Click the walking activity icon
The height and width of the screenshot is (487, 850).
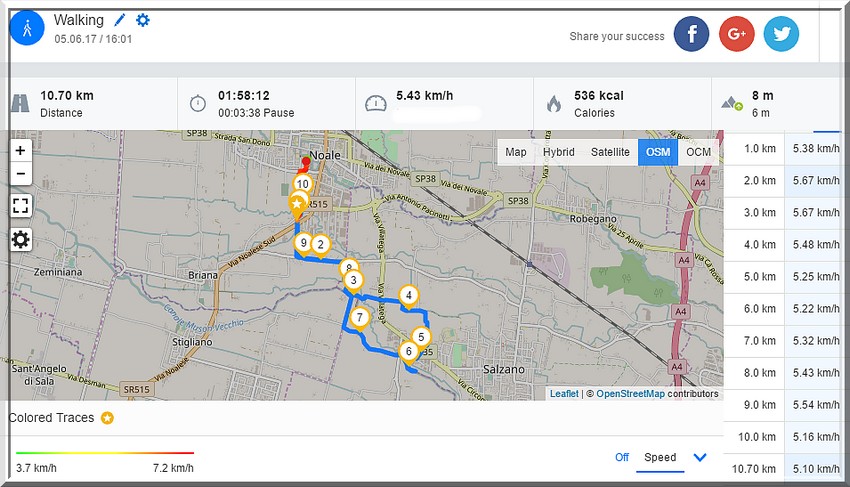pos(27,28)
